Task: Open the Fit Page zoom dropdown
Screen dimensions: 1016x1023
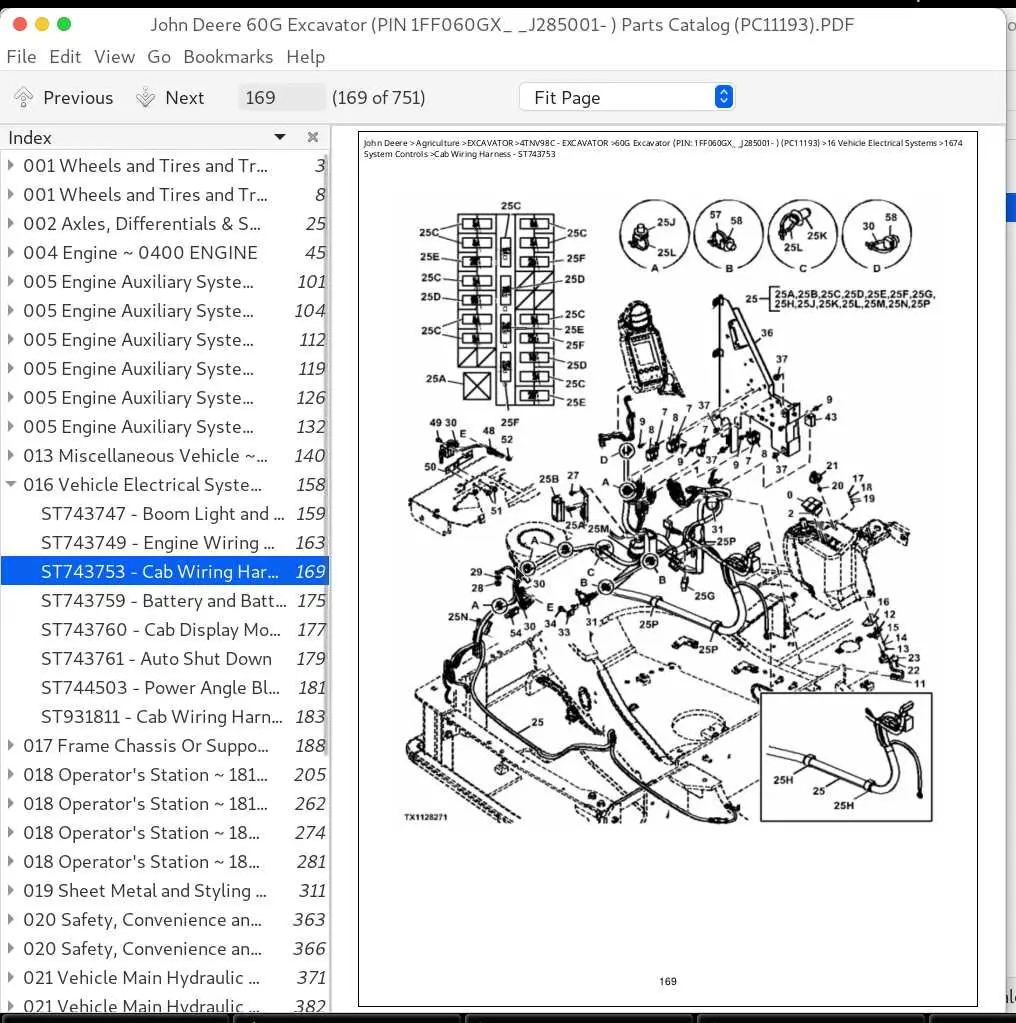Action: (x=626, y=97)
